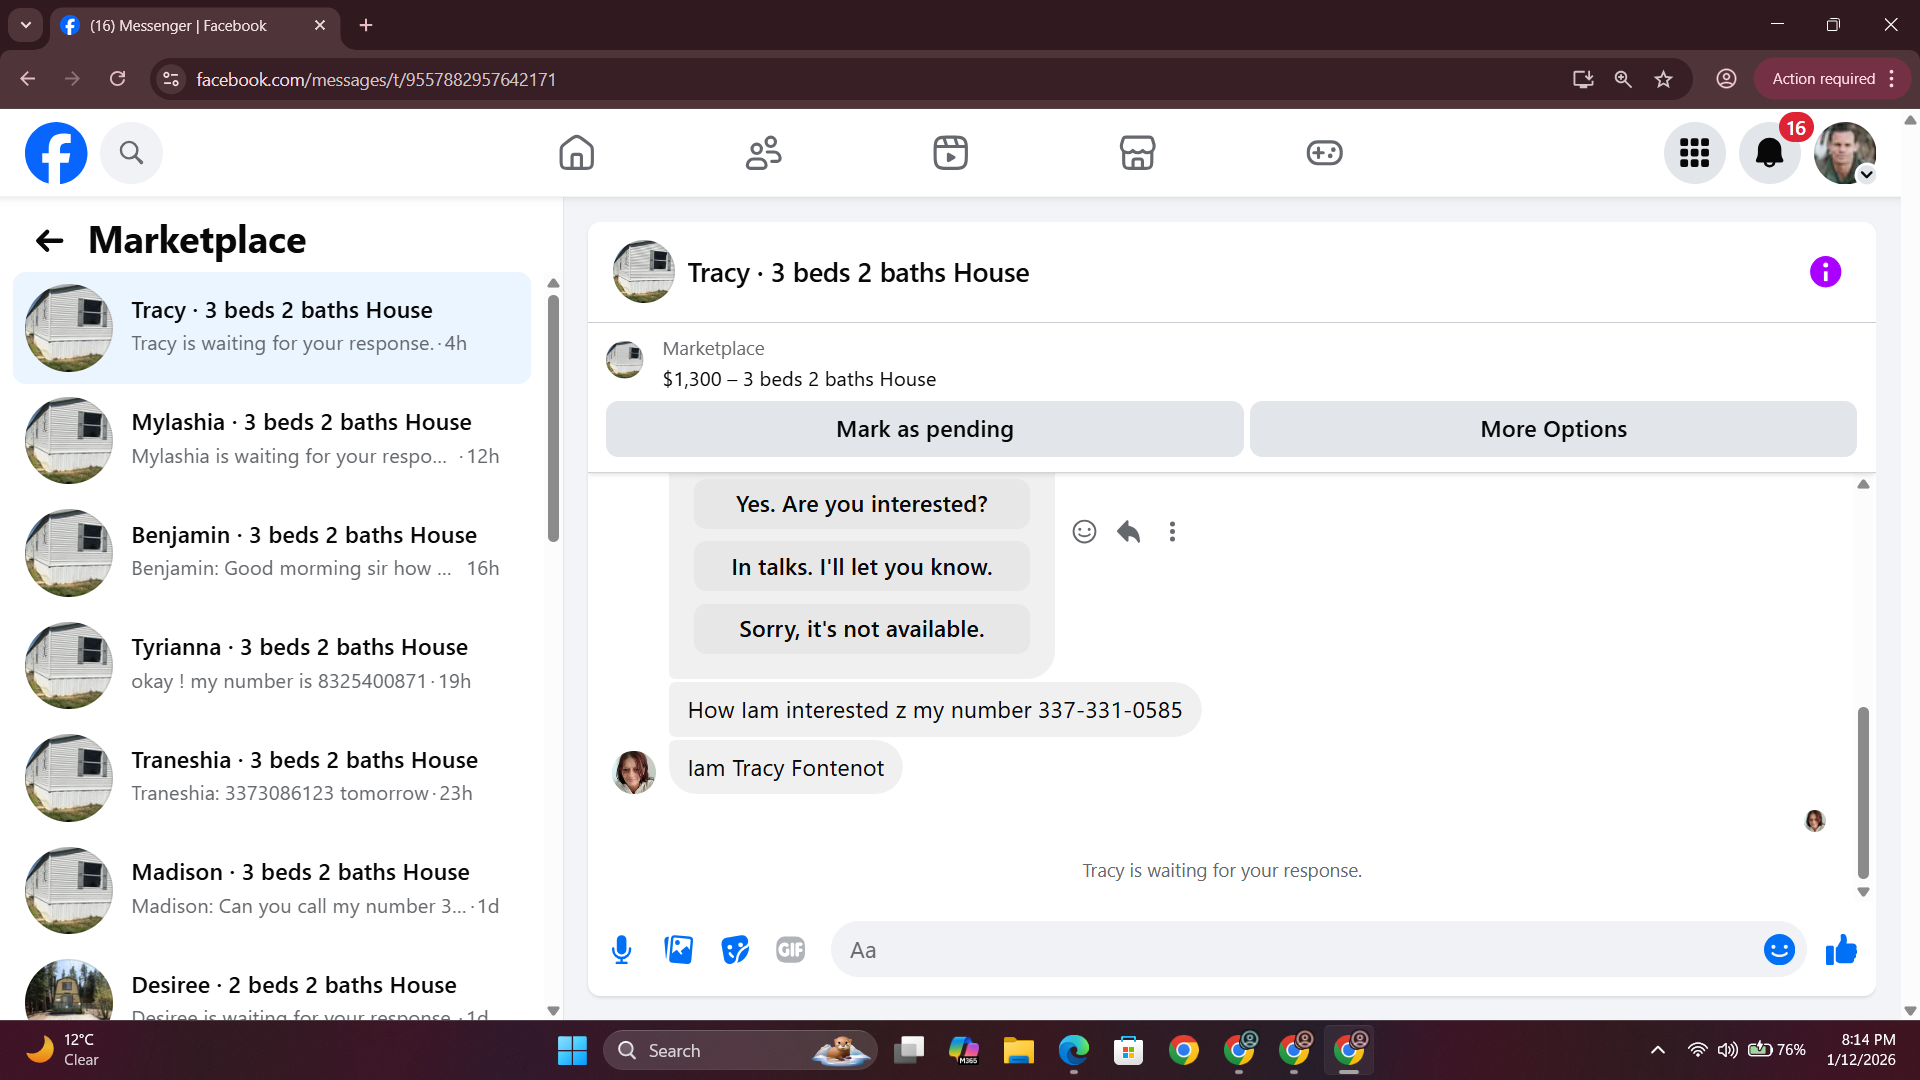Switch to the Friends tab
1920x1080 pixels.
point(763,153)
